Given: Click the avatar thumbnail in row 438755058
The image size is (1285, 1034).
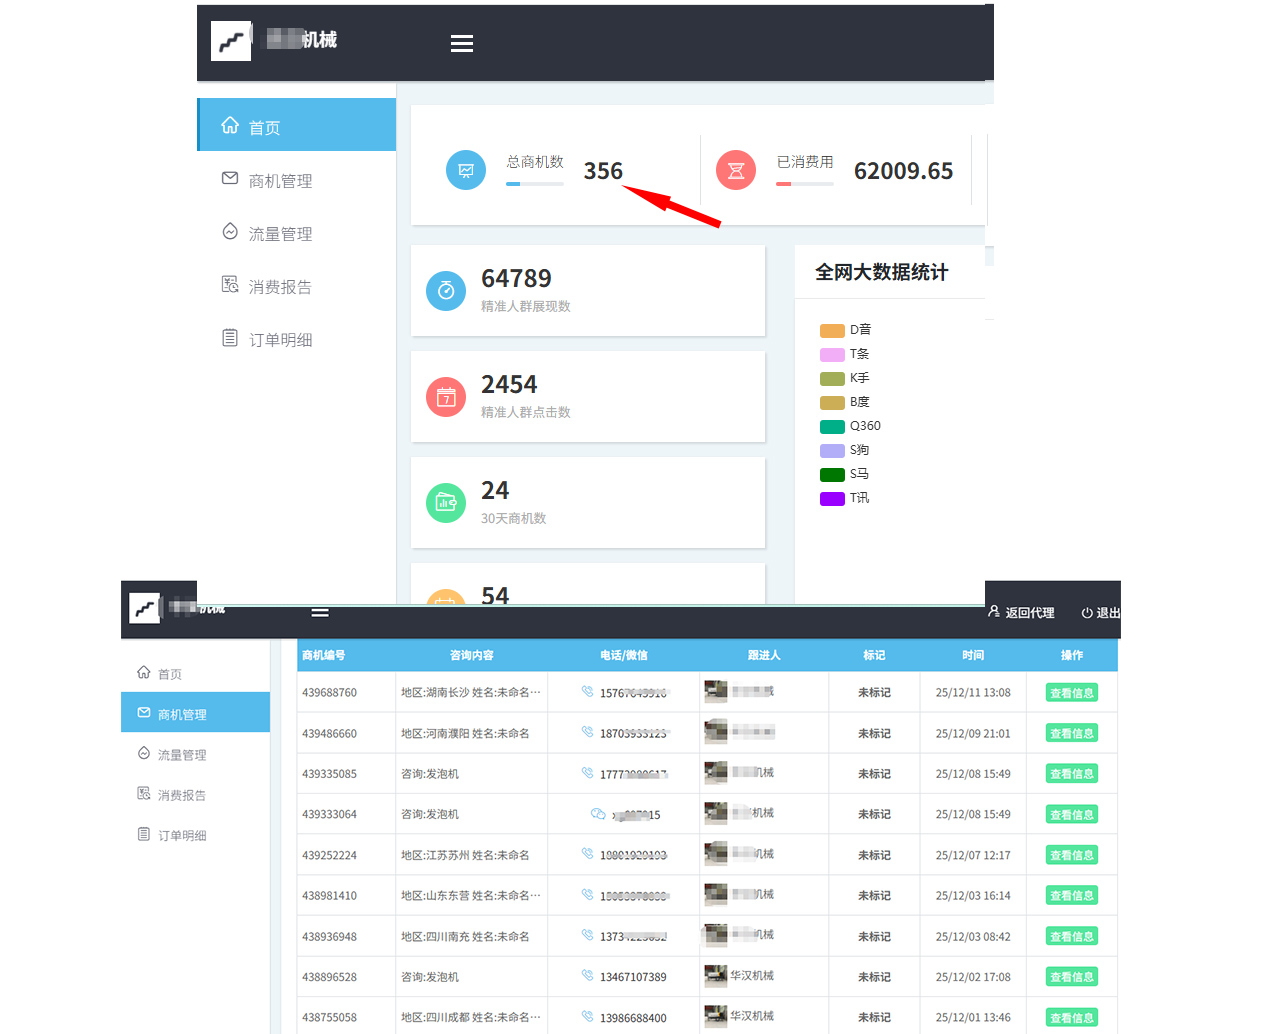Looking at the screenshot, I should click(715, 1016).
